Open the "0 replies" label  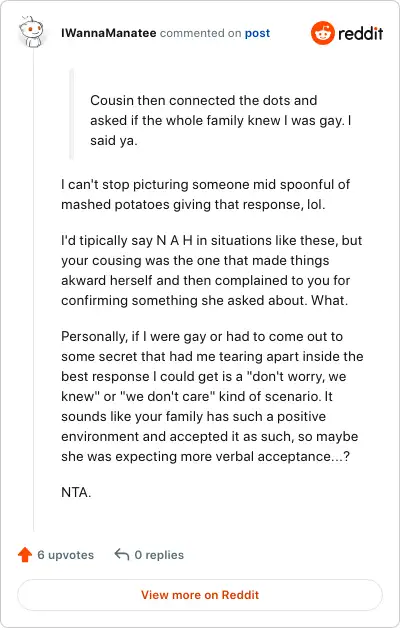click(x=159, y=555)
